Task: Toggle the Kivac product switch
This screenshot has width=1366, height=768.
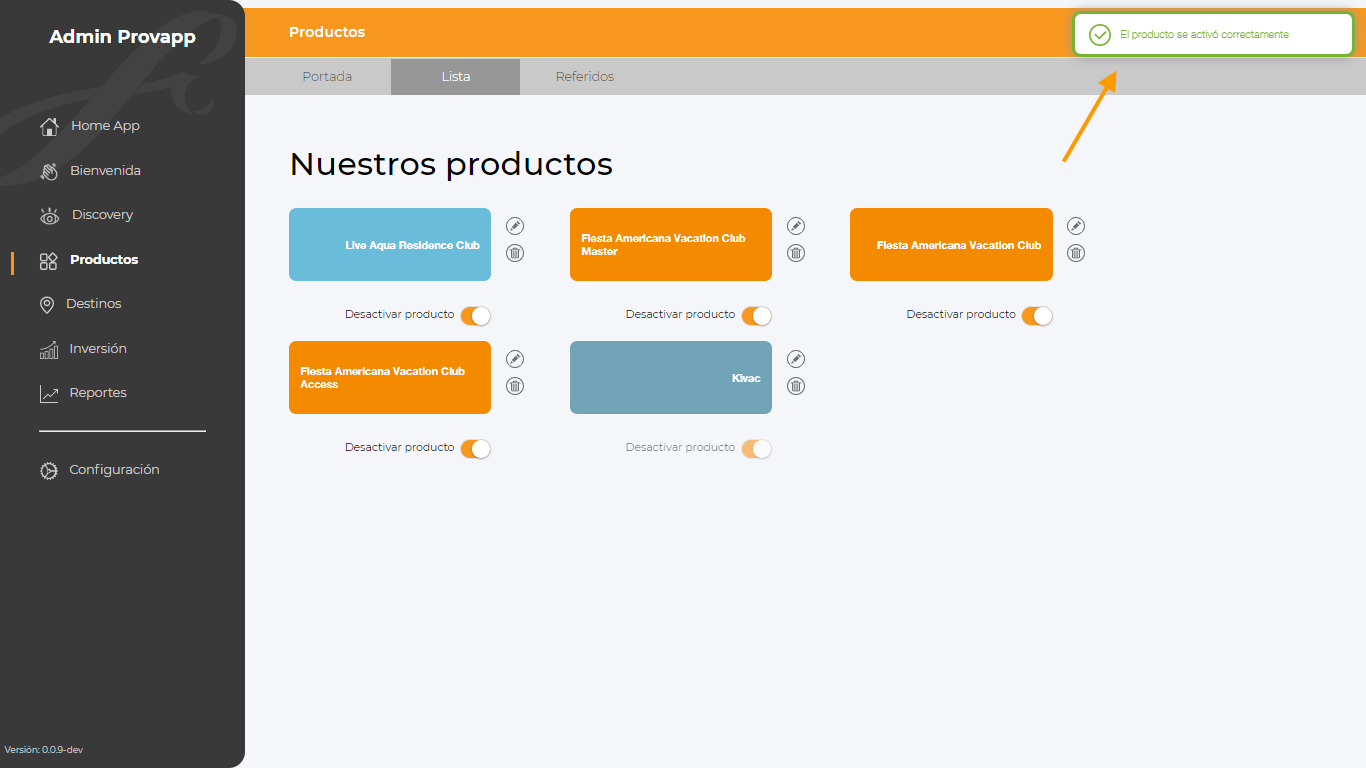Action: [757, 449]
